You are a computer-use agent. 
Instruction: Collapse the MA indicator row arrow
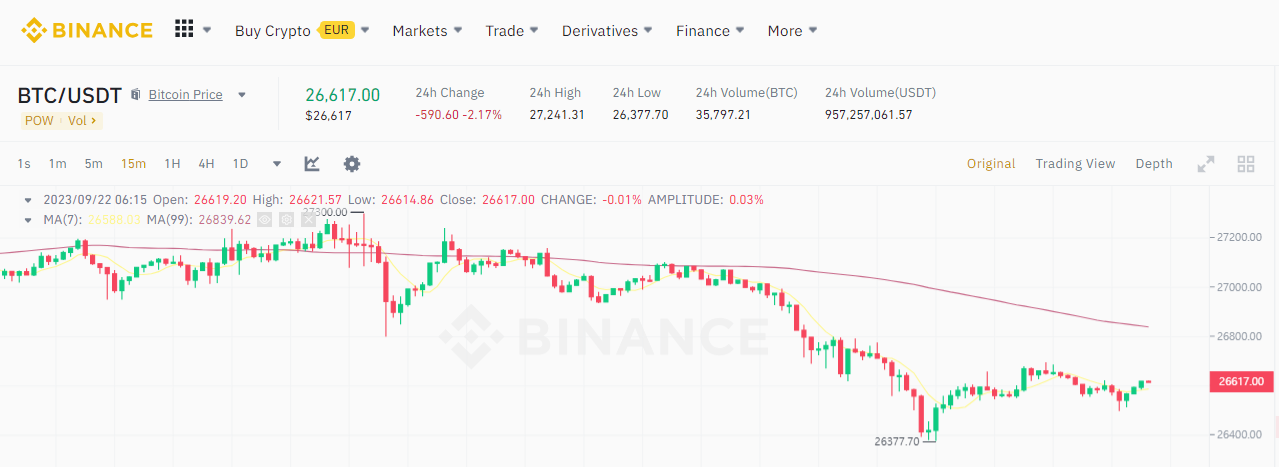pyautogui.click(x=28, y=219)
